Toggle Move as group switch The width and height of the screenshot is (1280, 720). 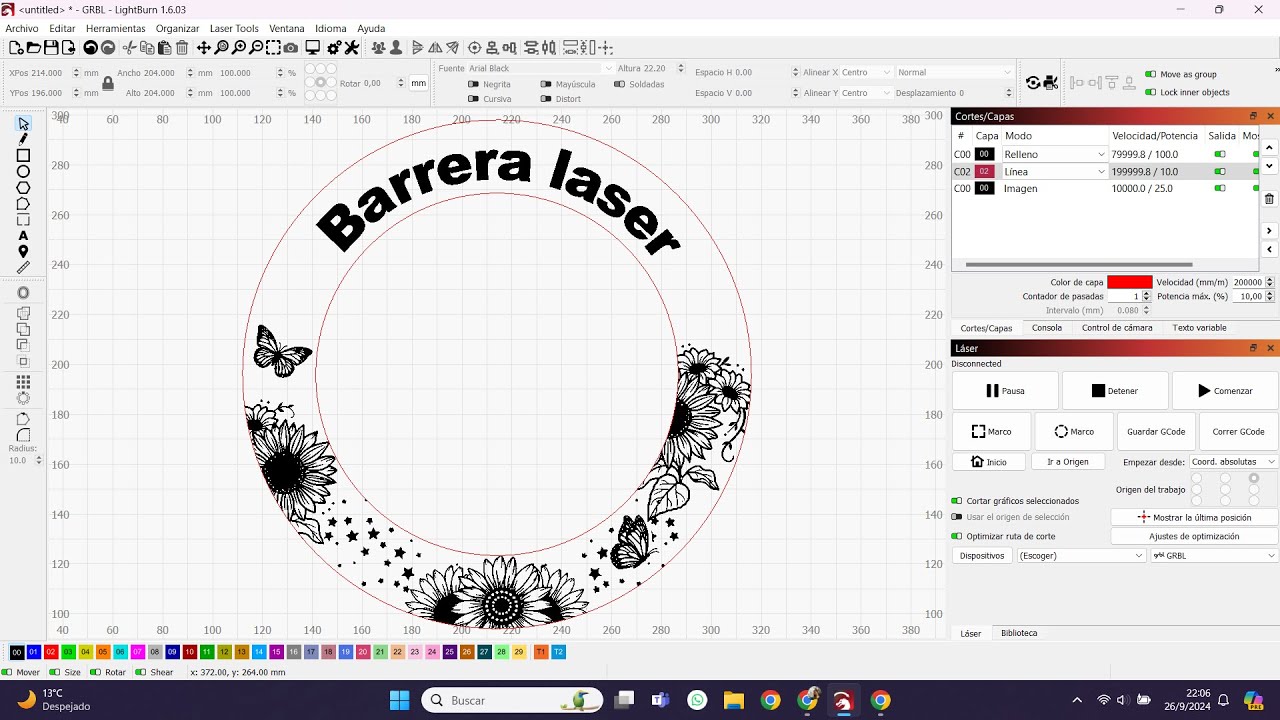[1150, 74]
